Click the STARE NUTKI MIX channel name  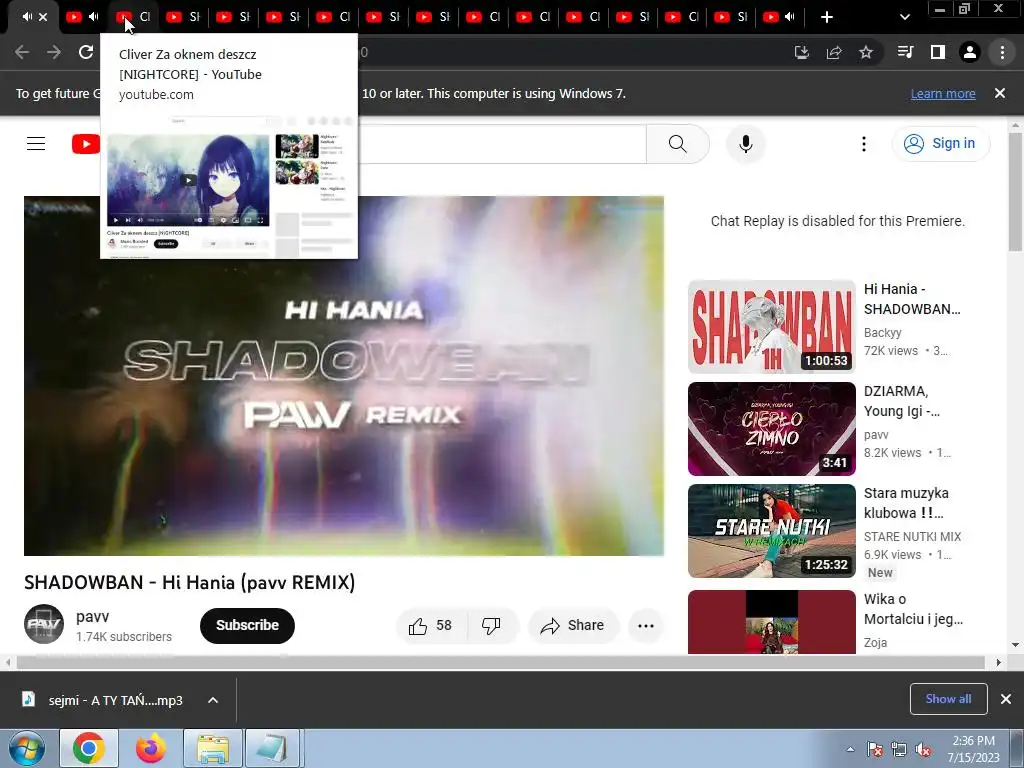point(912,536)
